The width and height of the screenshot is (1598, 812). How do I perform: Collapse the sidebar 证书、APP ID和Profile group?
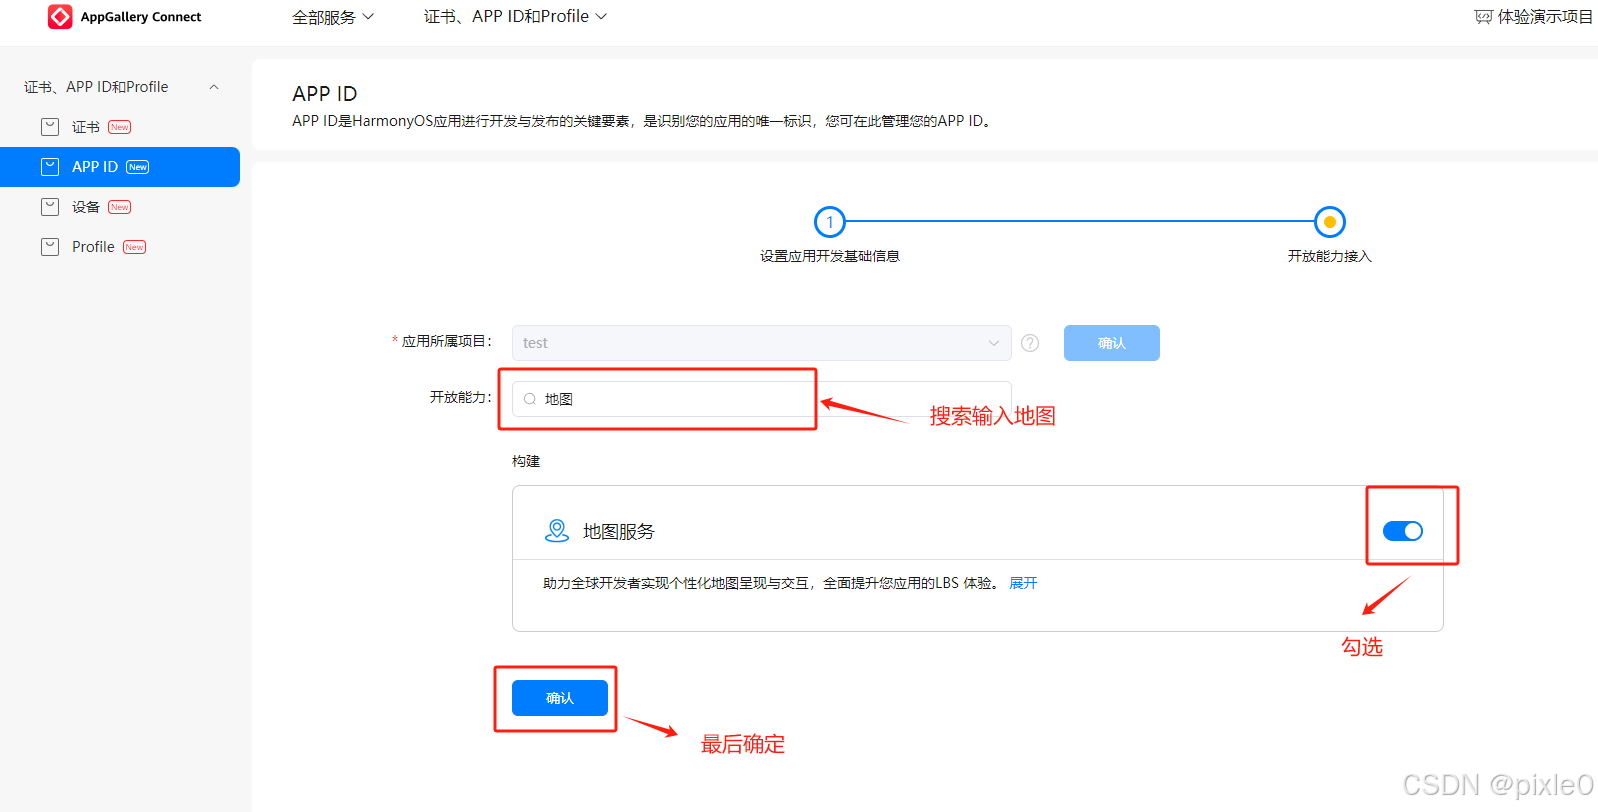214,87
